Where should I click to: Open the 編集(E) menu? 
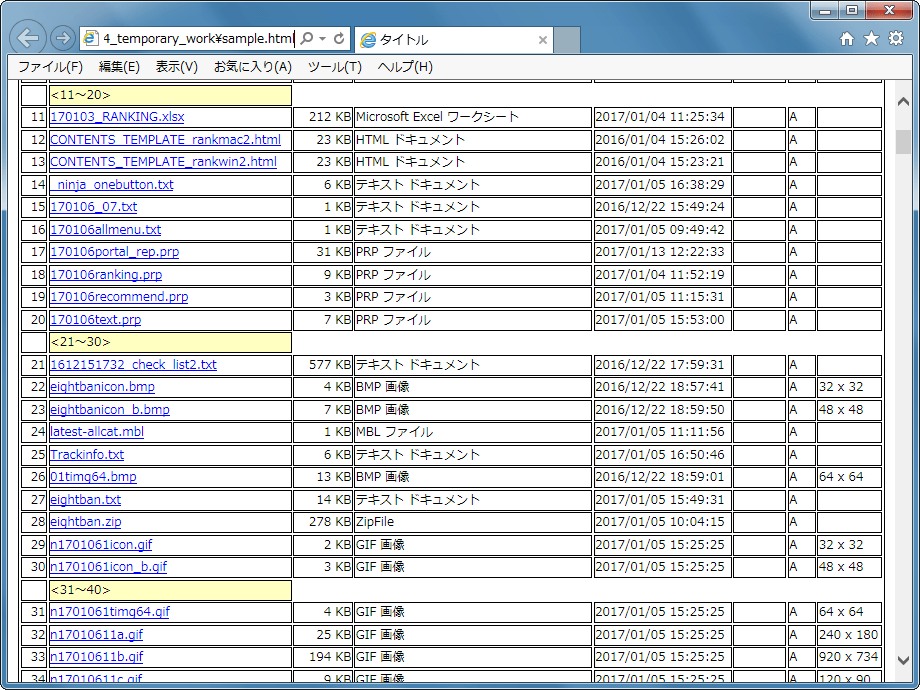click(x=119, y=67)
